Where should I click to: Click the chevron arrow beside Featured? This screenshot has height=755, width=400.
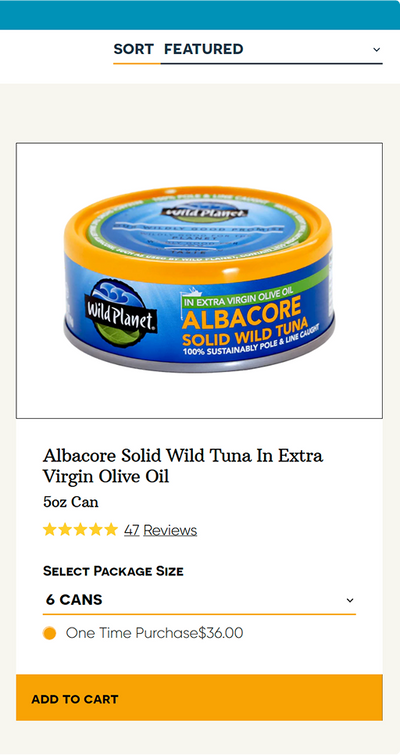point(376,50)
